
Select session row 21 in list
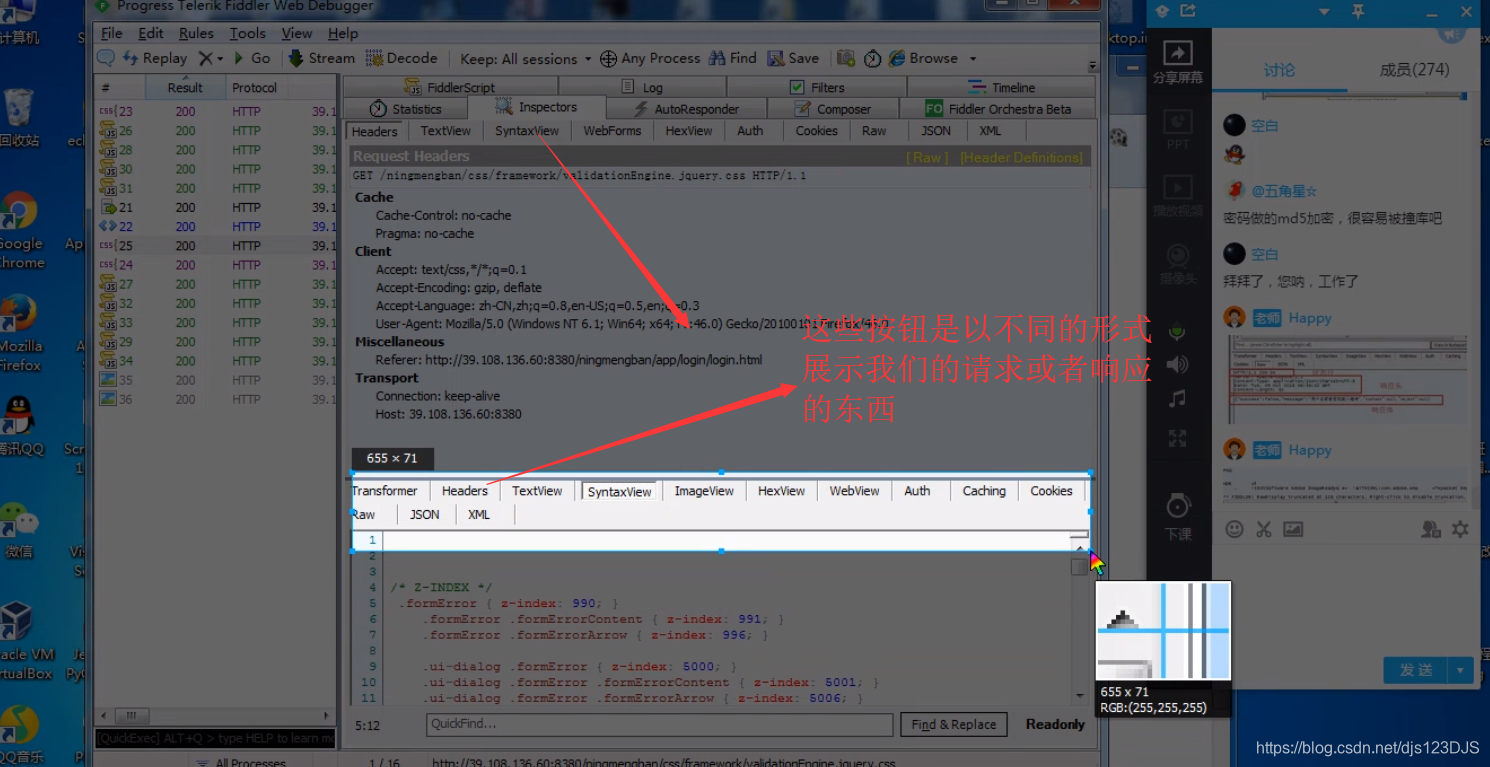click(217, 208)
